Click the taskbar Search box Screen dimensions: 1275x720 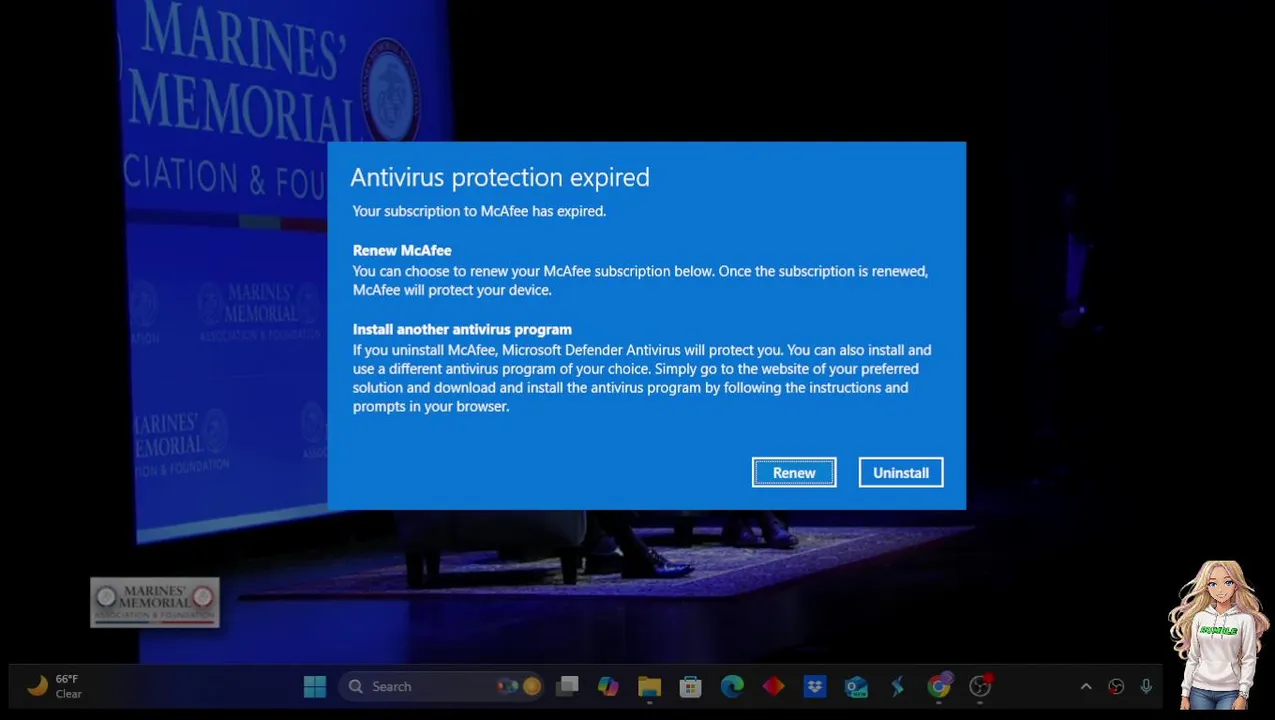(x=443, y=686)
